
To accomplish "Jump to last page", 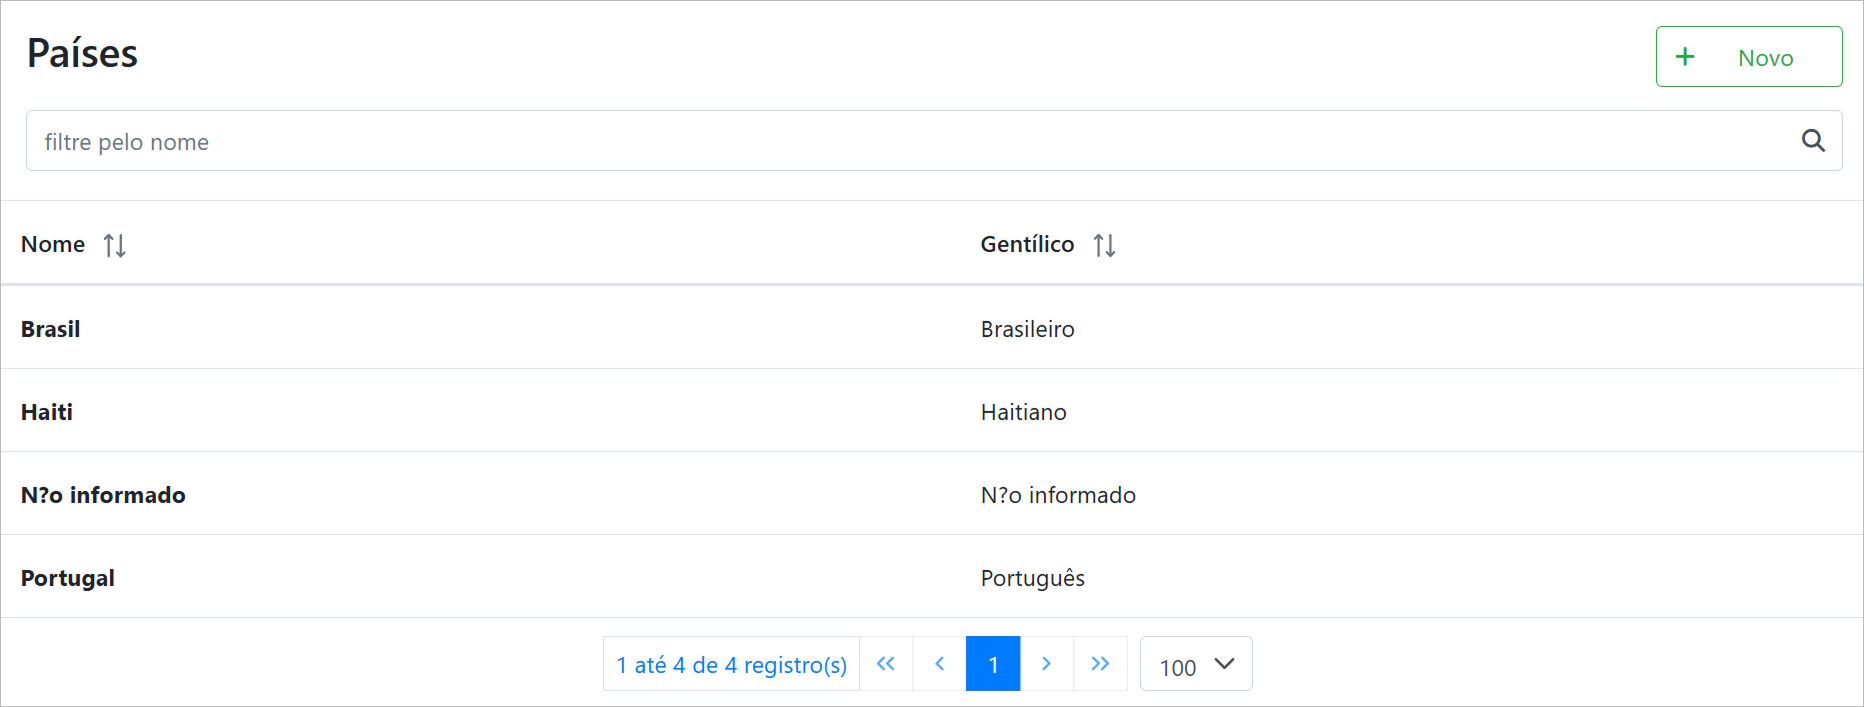I will tap(1100, 664).
